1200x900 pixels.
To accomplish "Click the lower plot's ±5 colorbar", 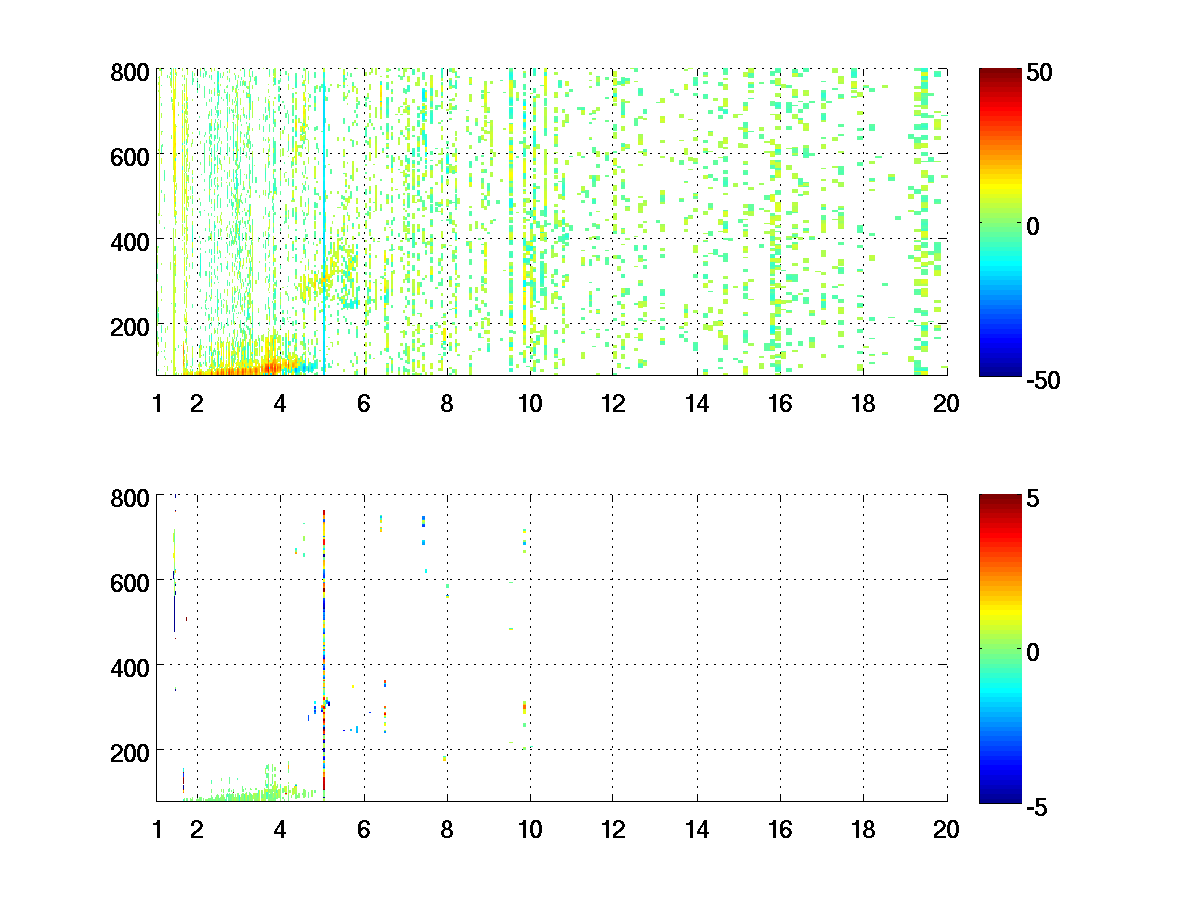I will point(1001,647).
